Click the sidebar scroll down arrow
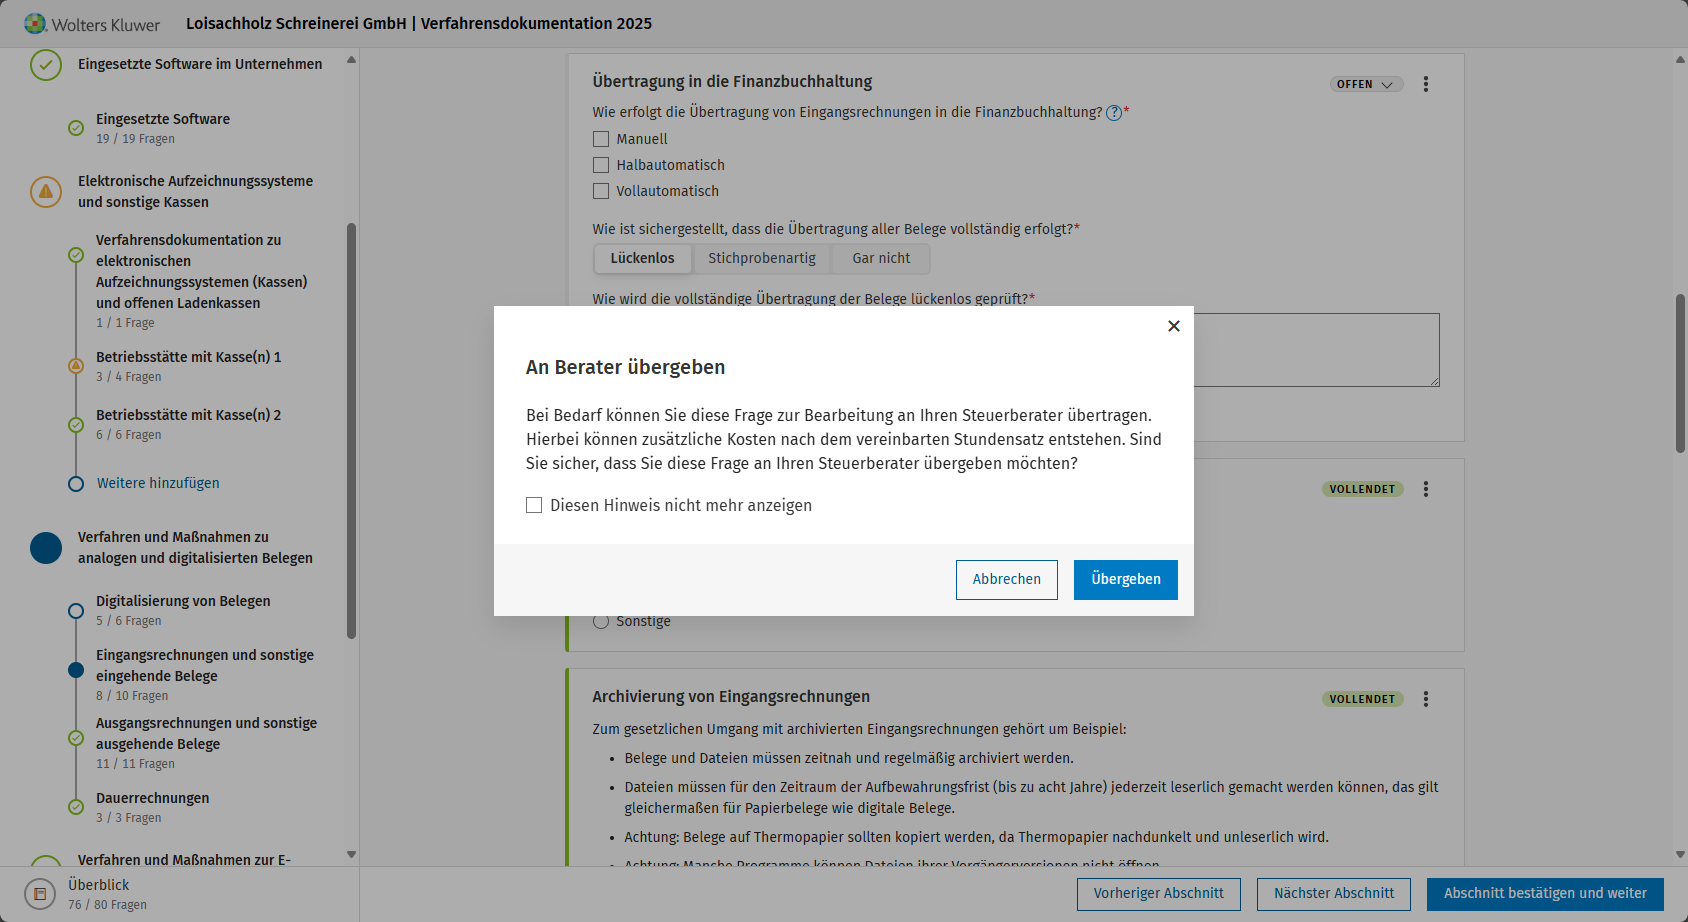The height and width of the screenshot is (922, 1688). coord(351,855)
